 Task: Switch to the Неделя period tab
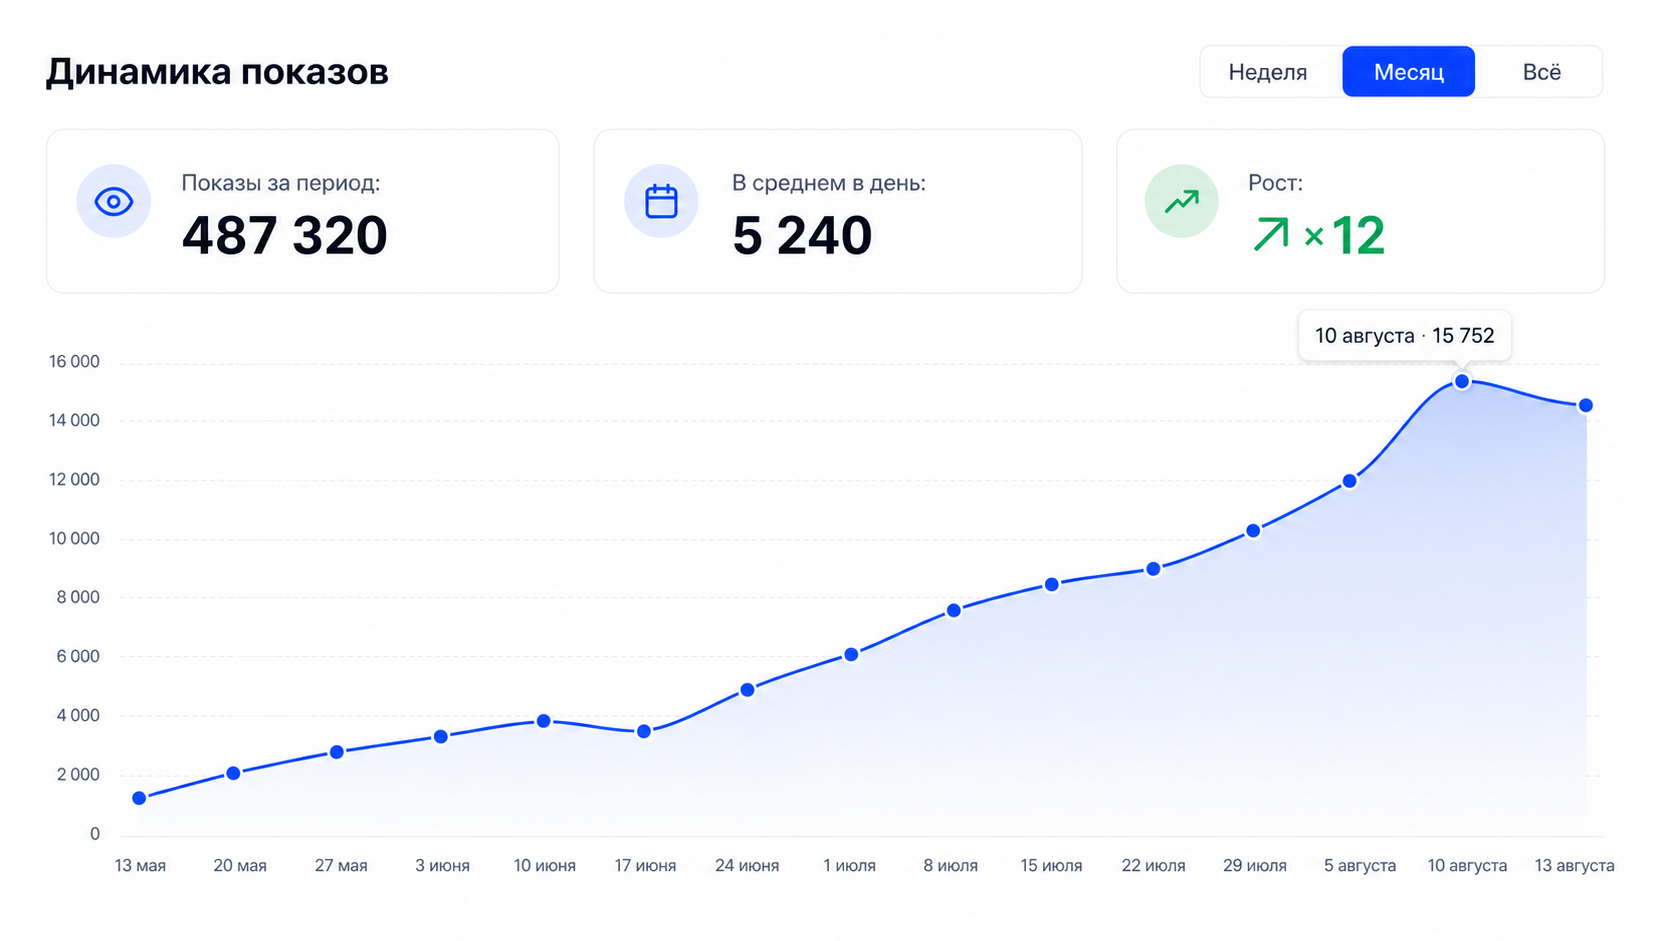click(1268, 72)
